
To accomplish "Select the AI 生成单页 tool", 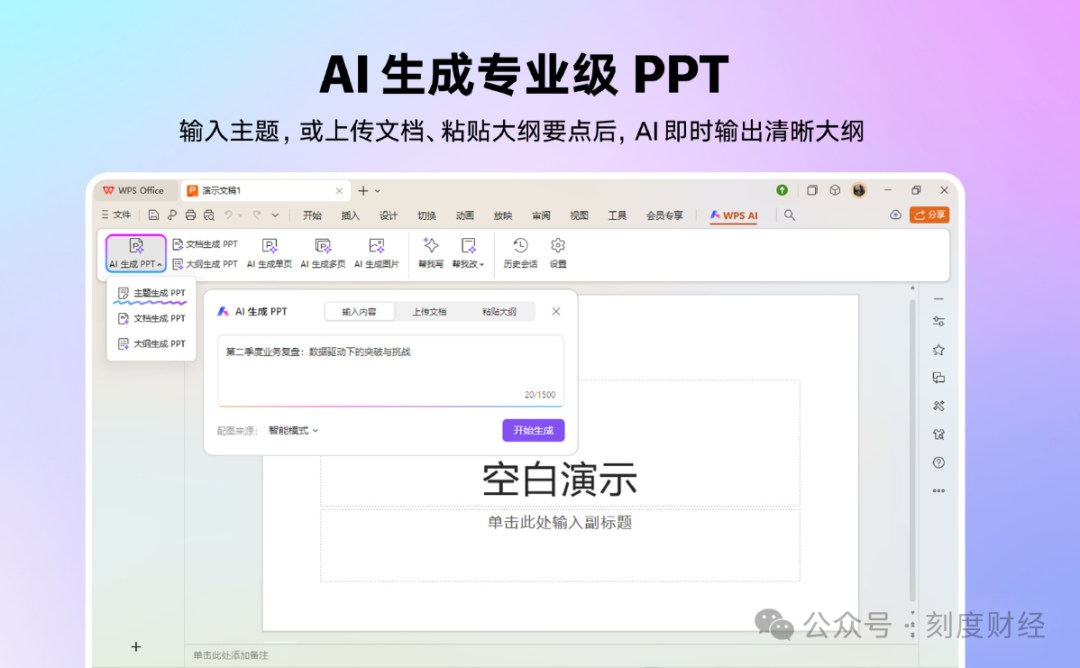I will (268, 252).
